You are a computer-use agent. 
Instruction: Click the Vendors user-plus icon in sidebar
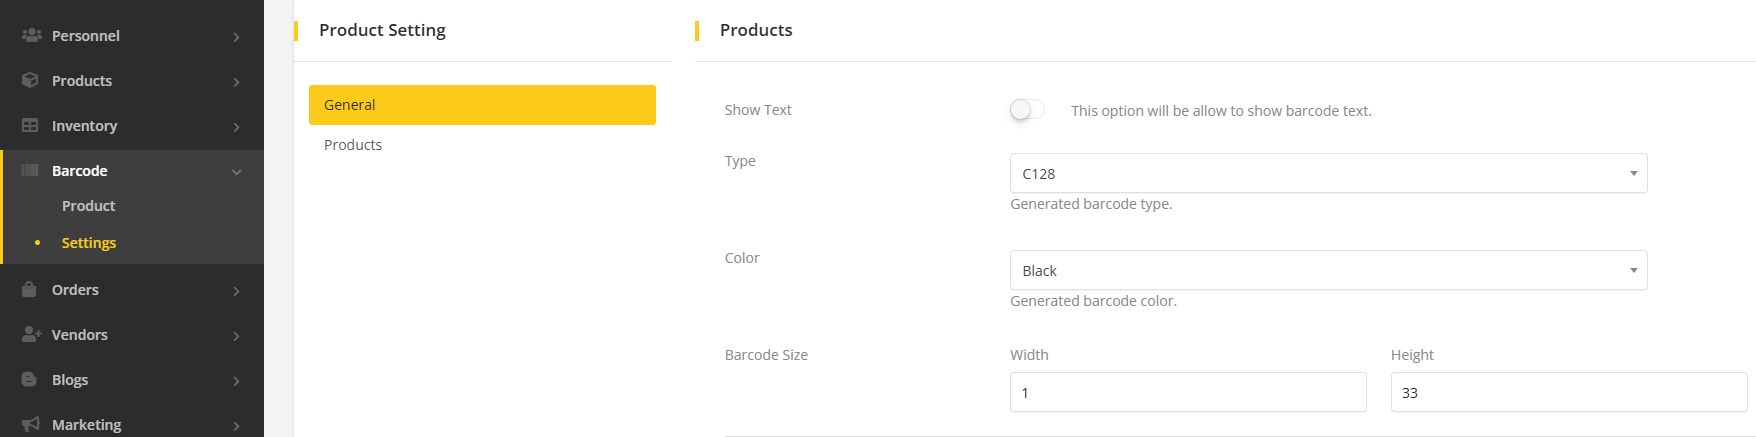click(x=31, y=334)
